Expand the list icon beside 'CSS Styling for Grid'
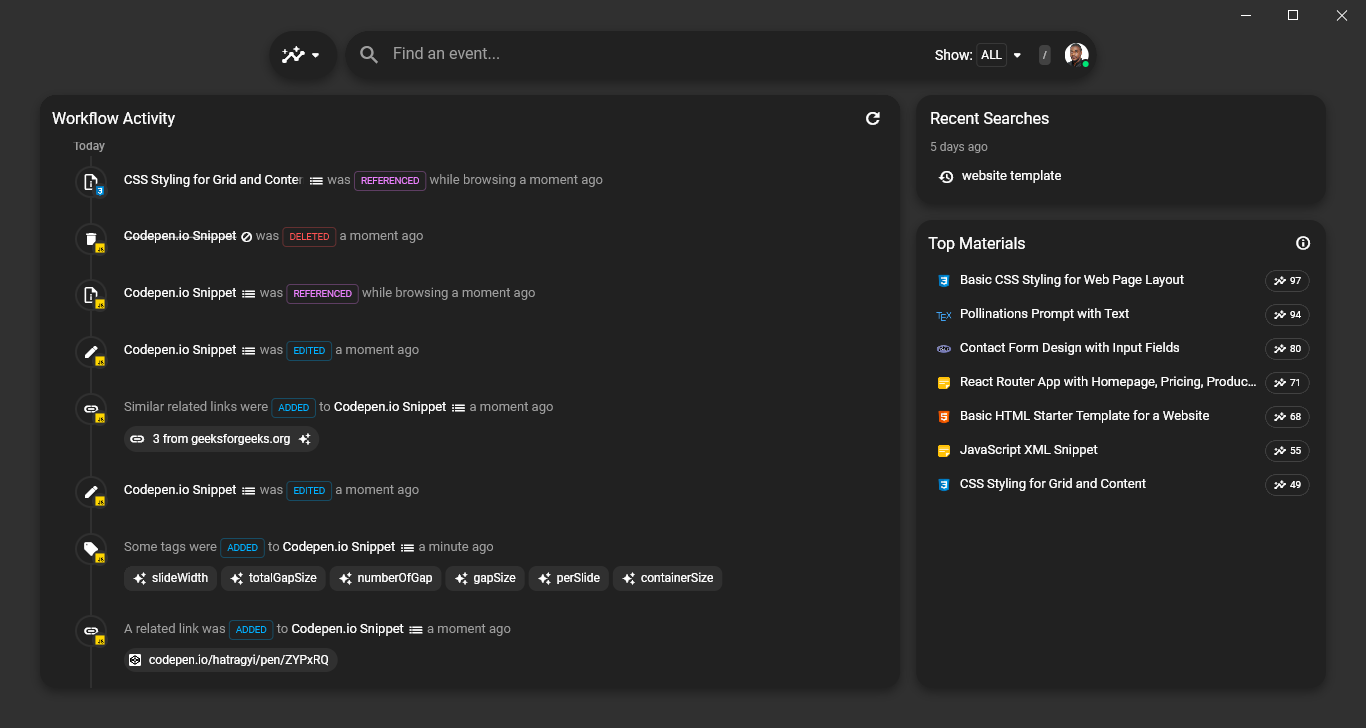The image size is (1366, 728). (x=314, y=180)
